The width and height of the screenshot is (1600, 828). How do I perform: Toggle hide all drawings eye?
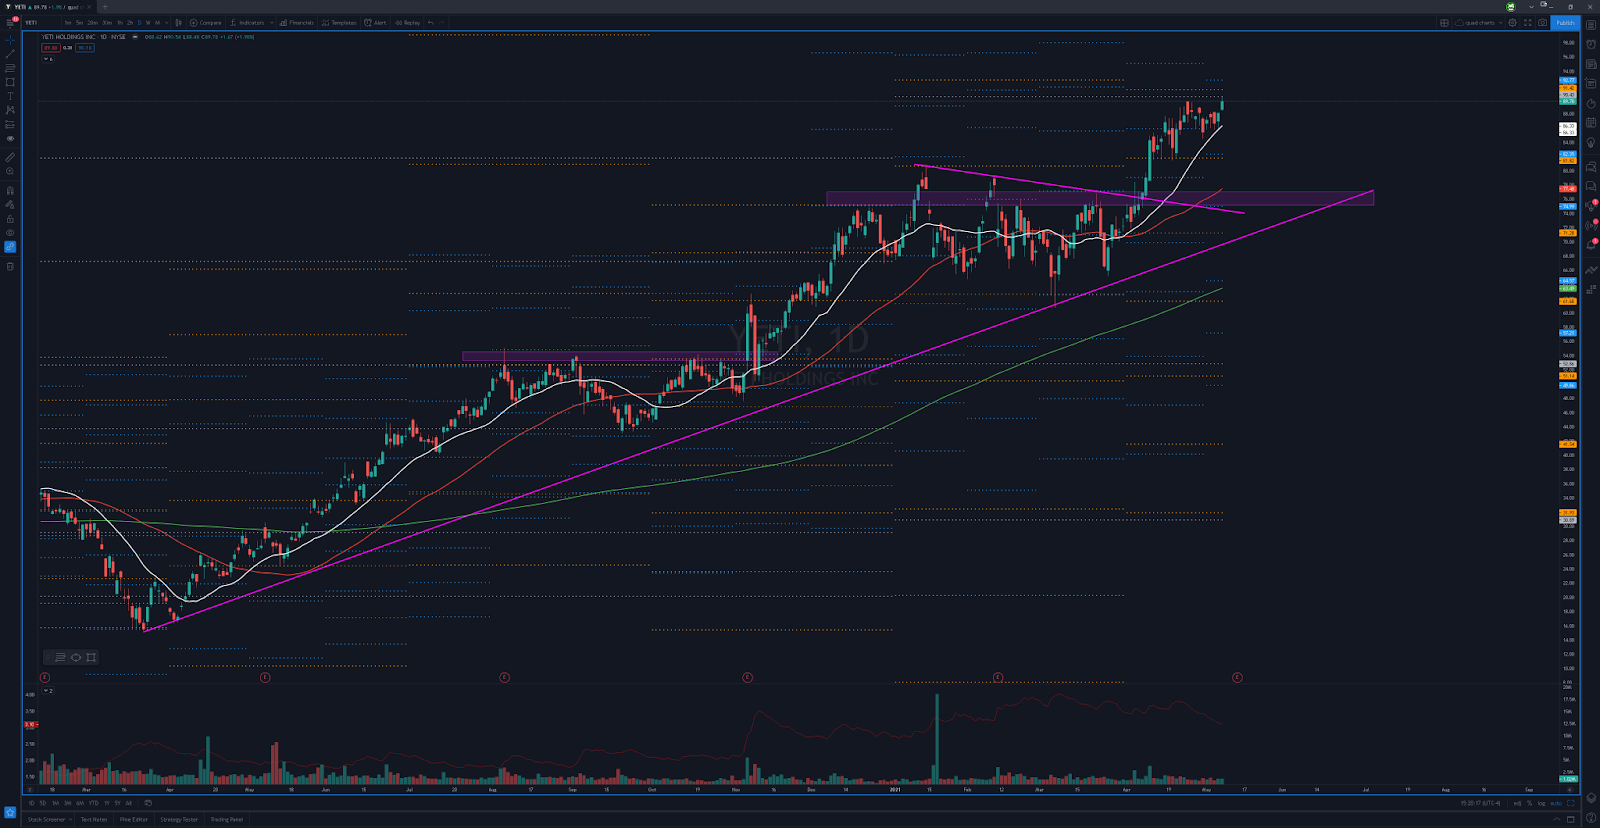[10, 233]
